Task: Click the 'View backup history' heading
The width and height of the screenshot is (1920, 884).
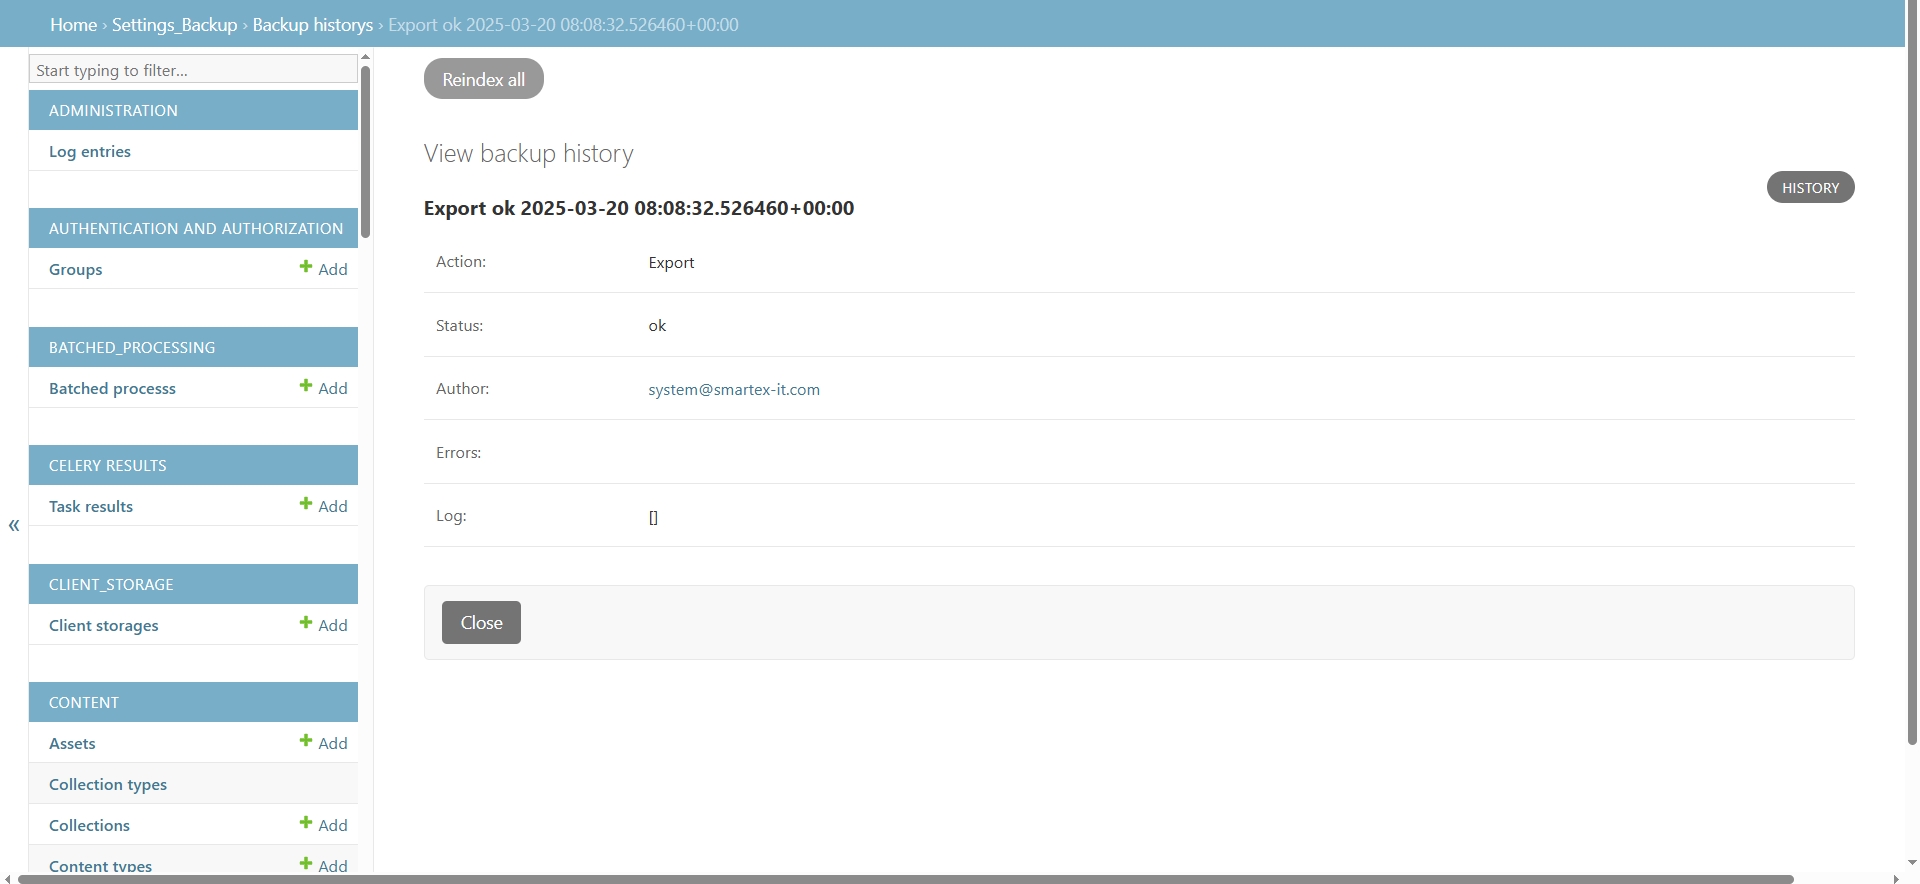Action: pos(529,153)
